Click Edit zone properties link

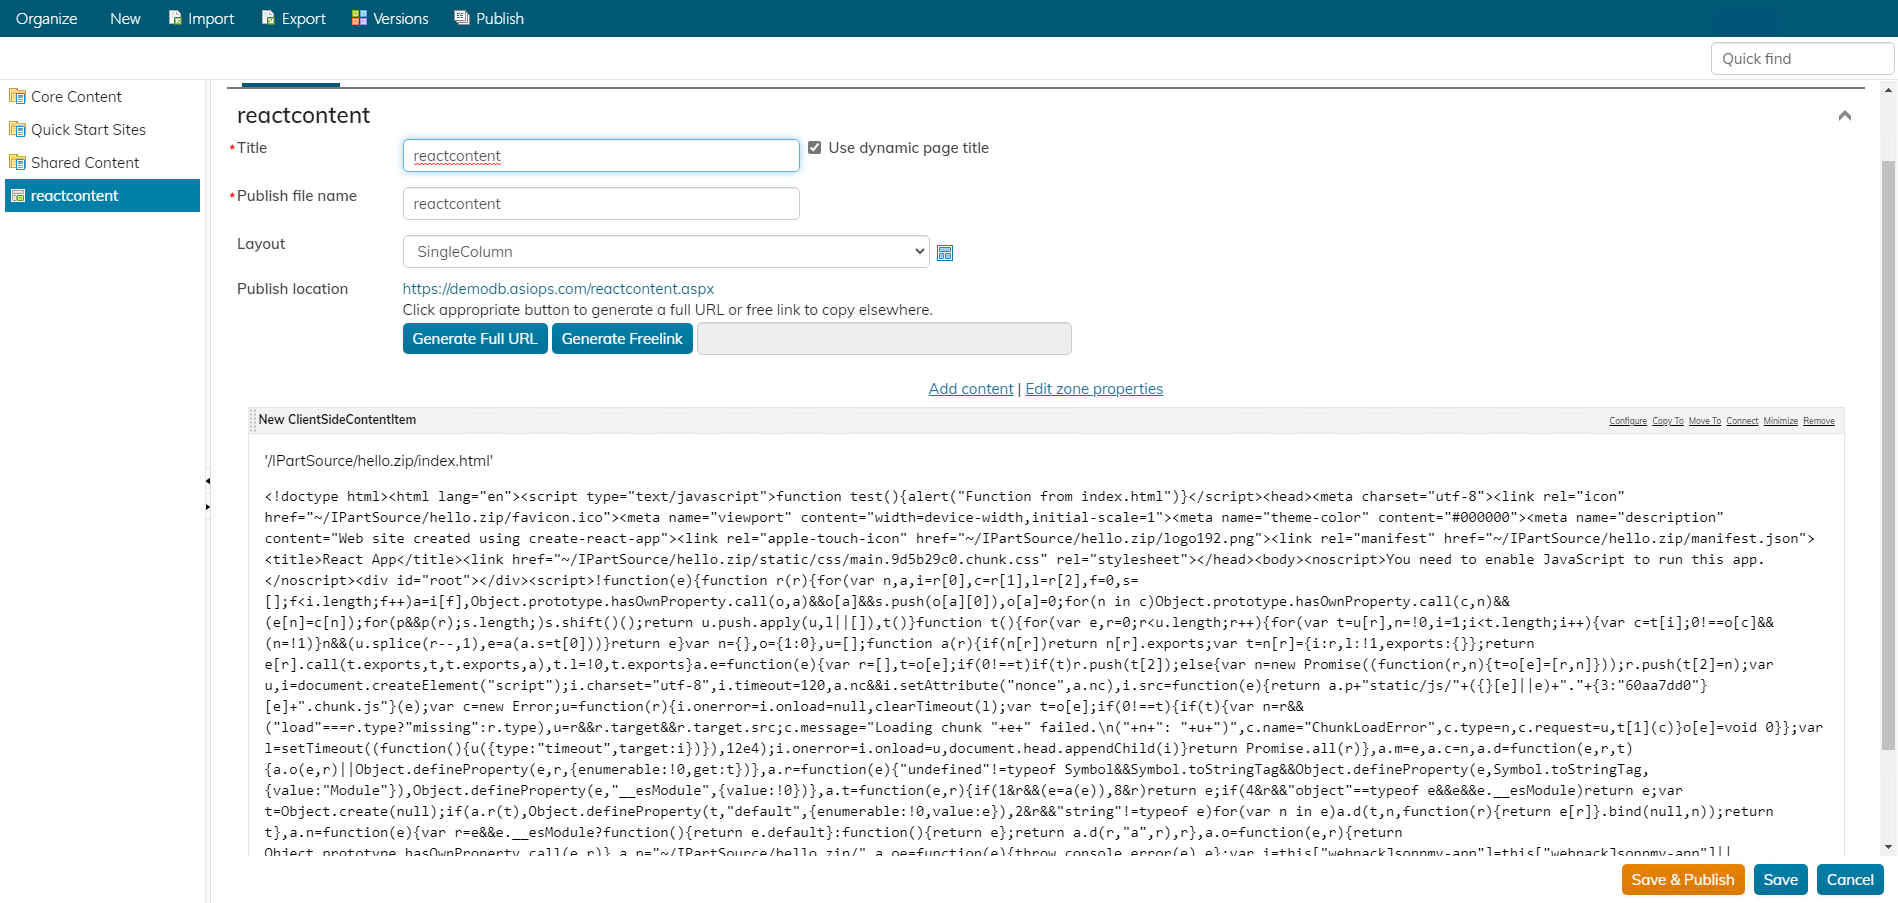point(1094,388)
